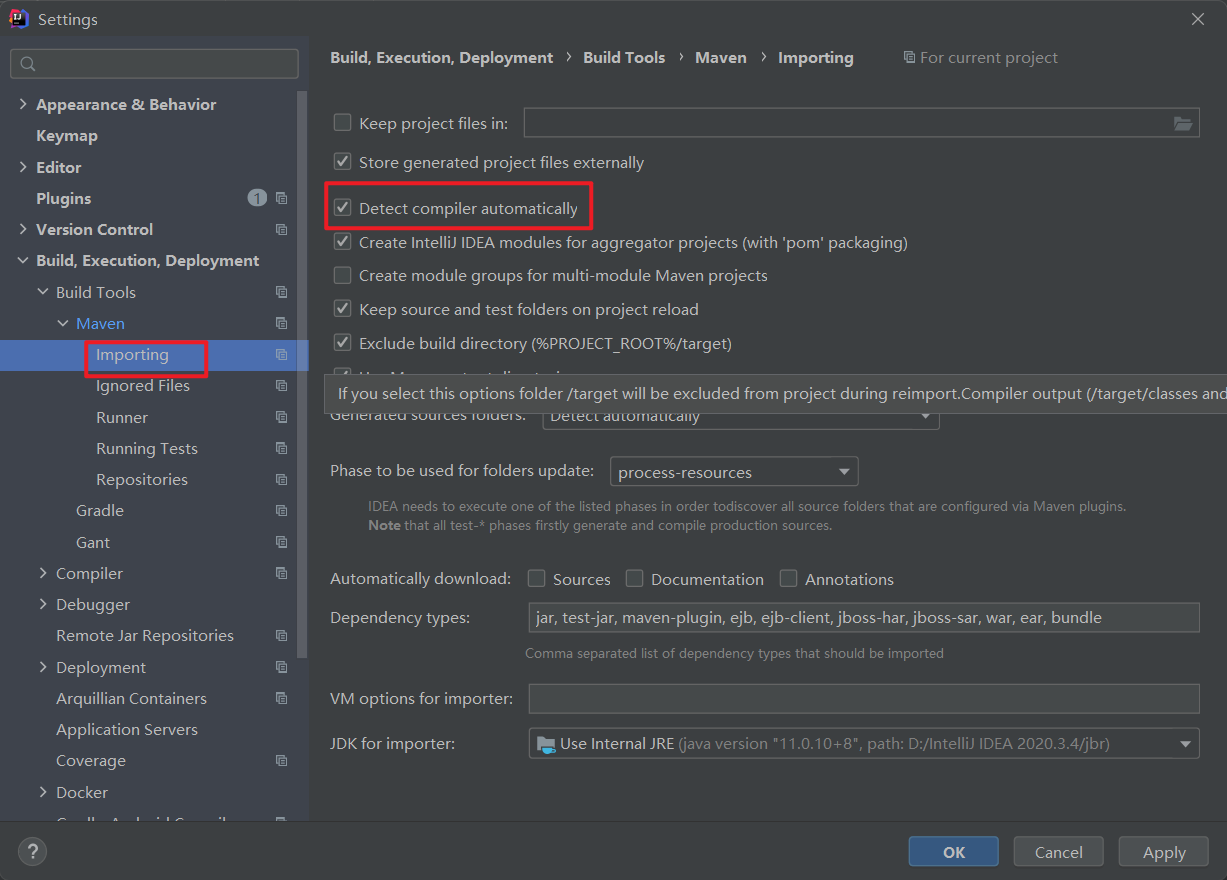Open the Phase for folders update dropdown
The height and width of the screenshot is (880, 1227).
[733, 472]
